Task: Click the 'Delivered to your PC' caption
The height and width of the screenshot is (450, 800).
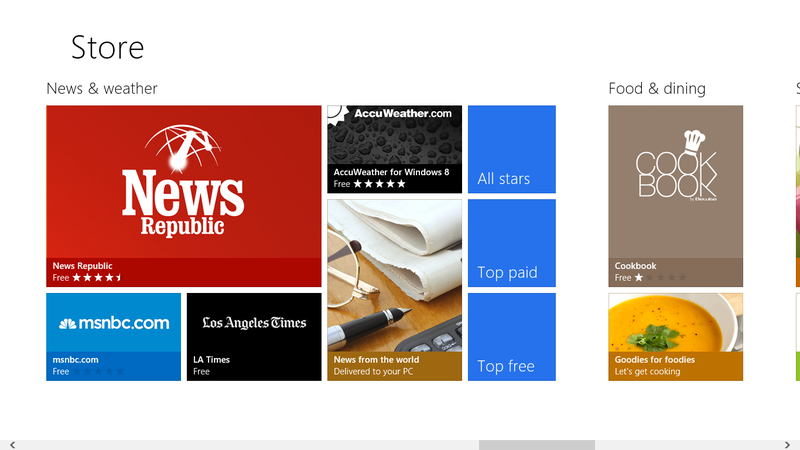Action: [x=373, y=371]
